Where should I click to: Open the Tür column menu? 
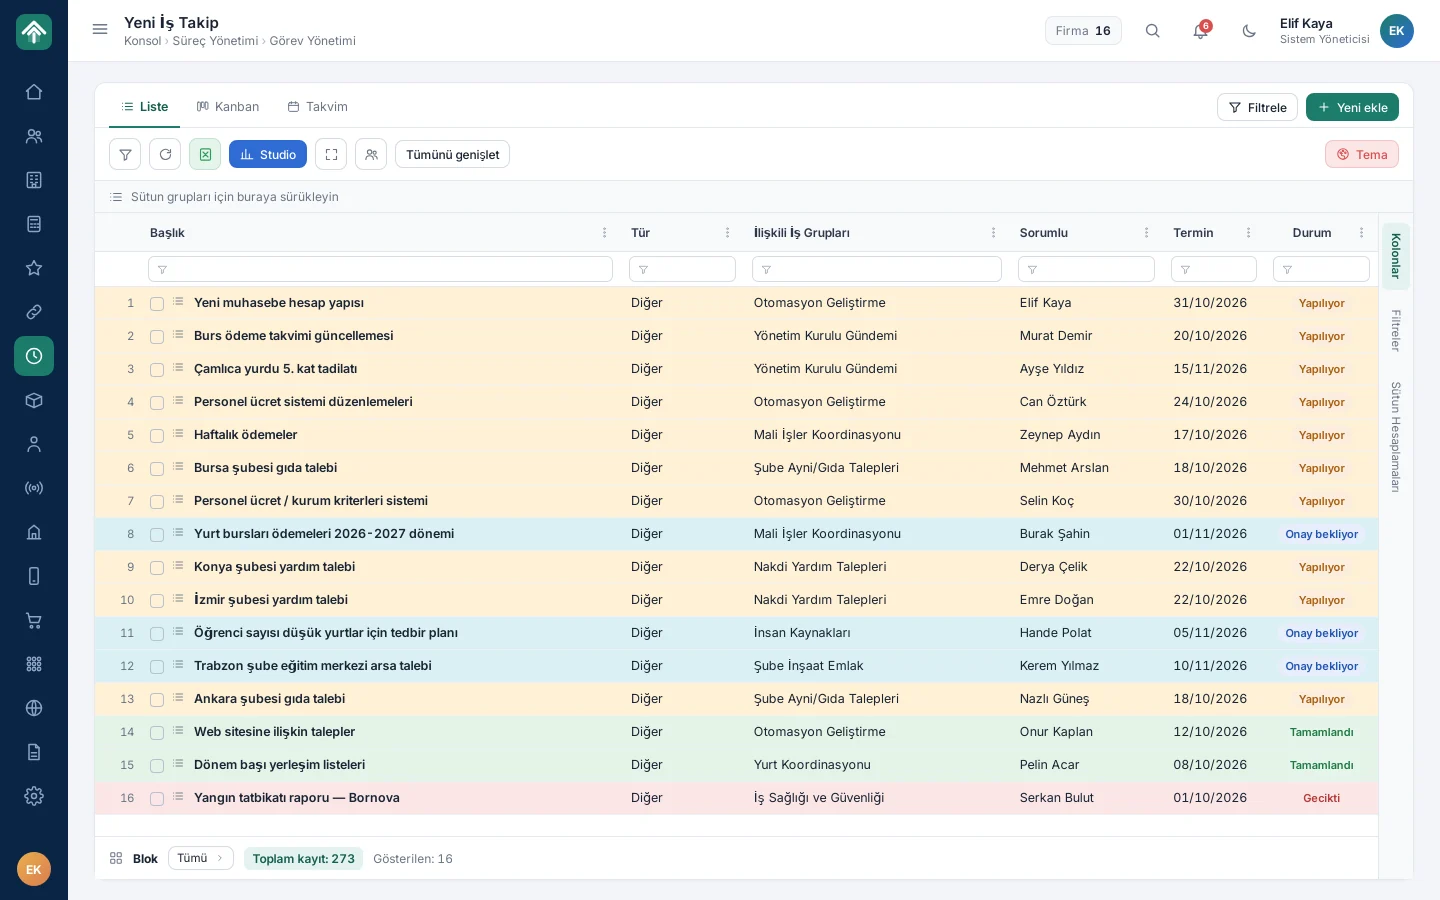click(x=727, y=233)
